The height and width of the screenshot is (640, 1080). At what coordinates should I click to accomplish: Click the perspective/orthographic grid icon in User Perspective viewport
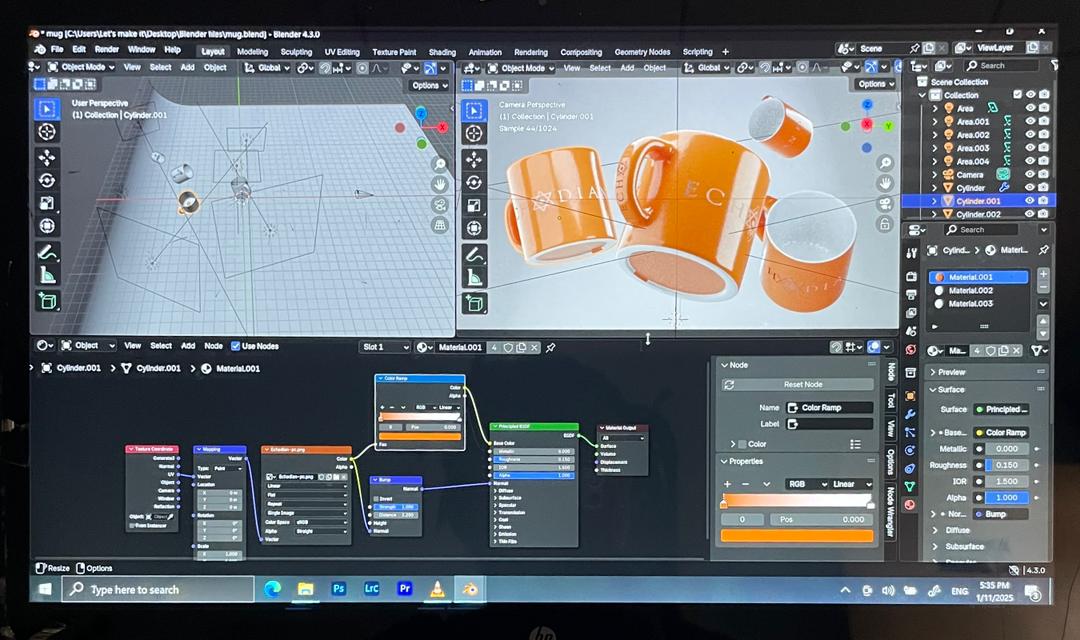tap(439, 225)
